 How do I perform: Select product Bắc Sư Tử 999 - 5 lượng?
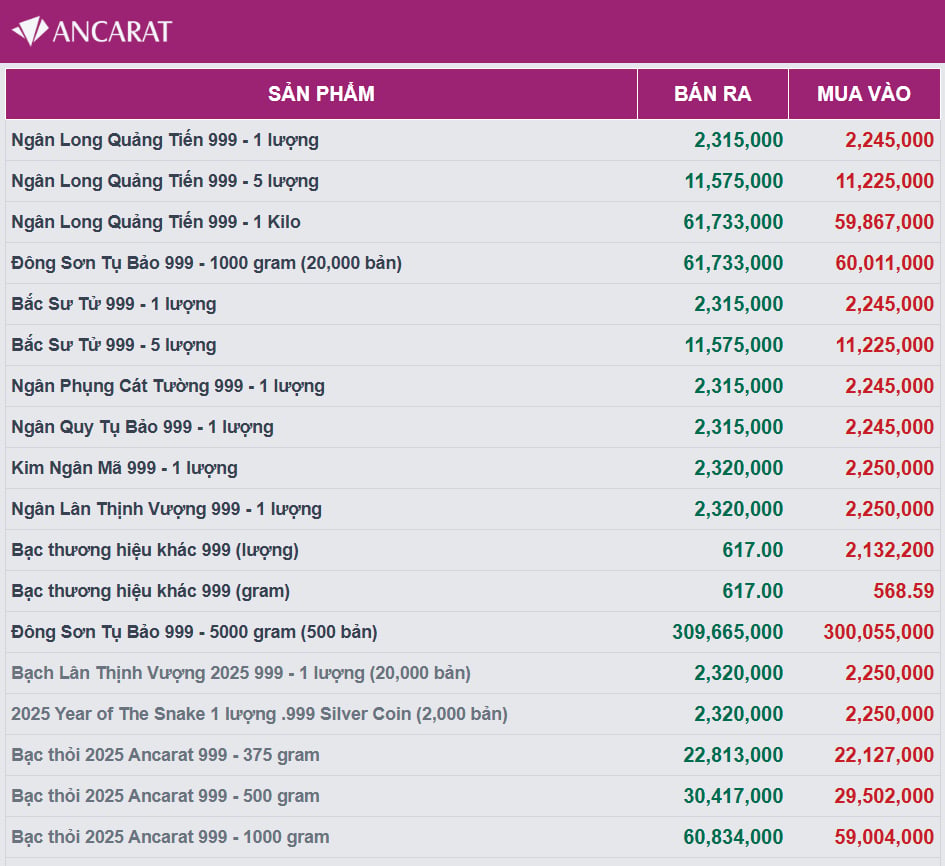pos(114,345)
